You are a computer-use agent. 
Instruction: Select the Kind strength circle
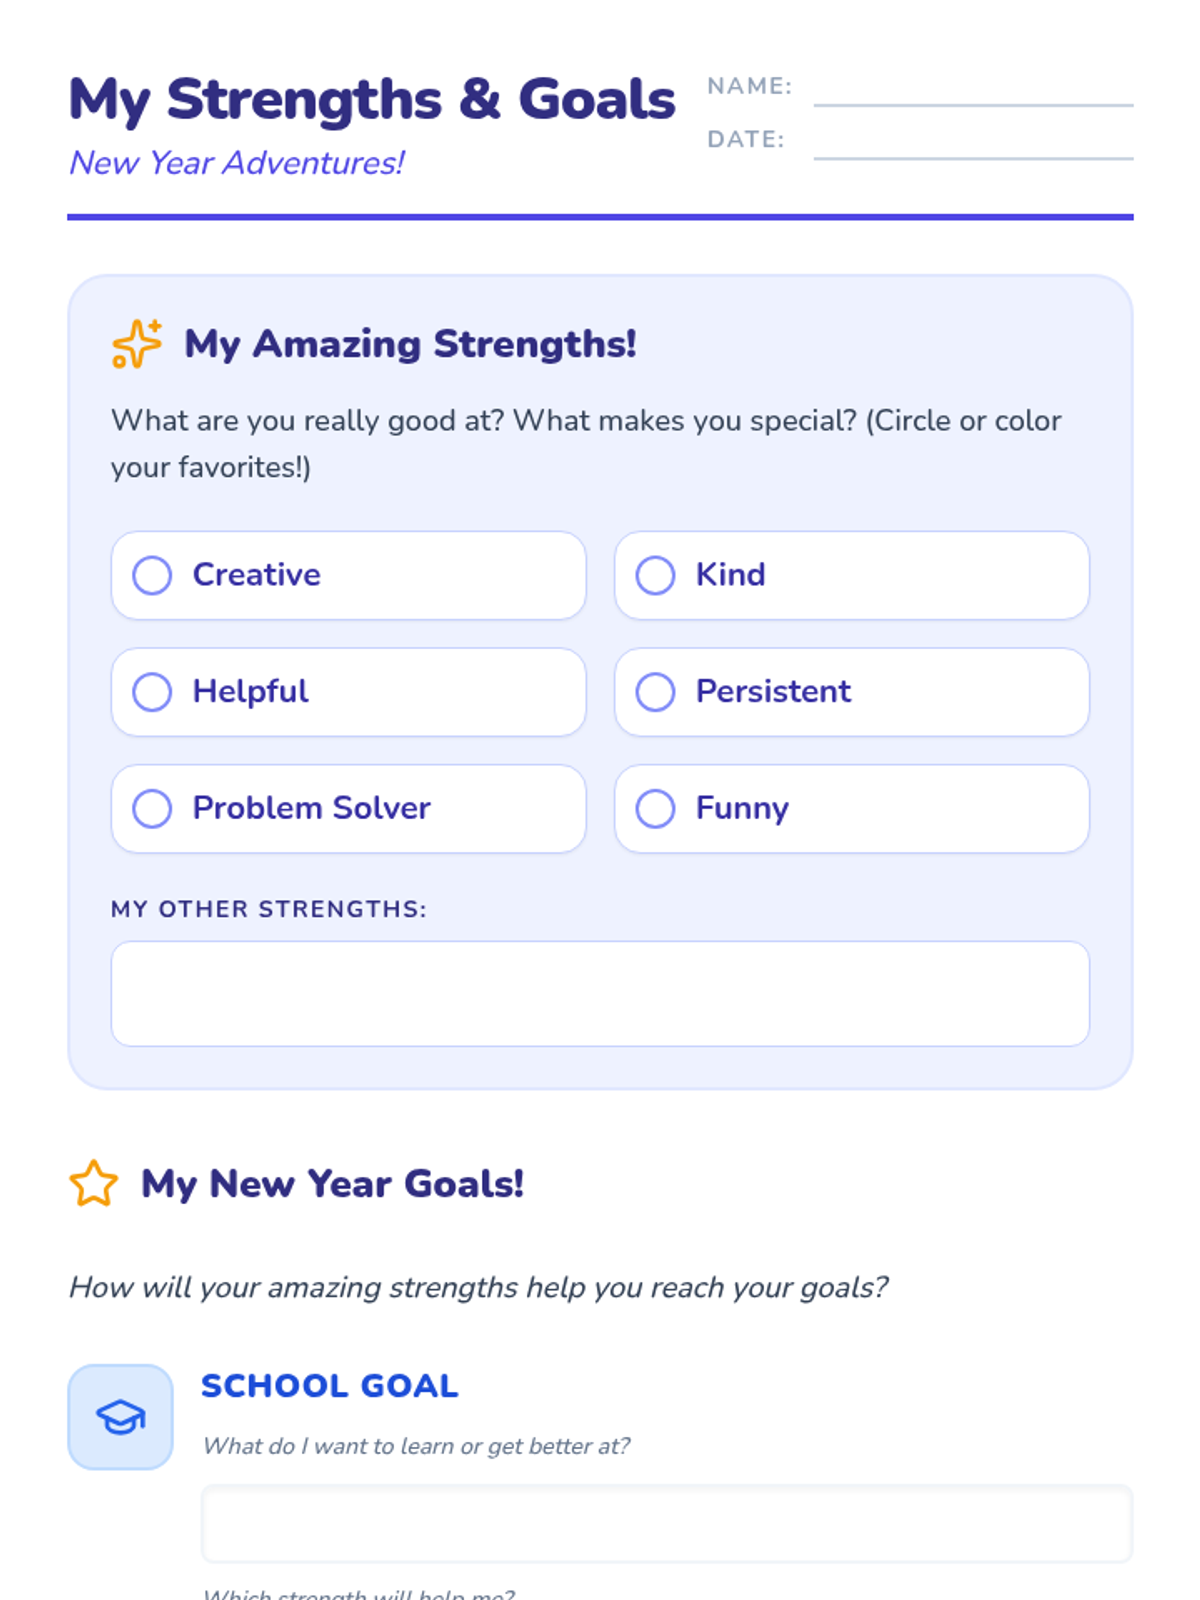pyautogui.click(x=655, y=575)
